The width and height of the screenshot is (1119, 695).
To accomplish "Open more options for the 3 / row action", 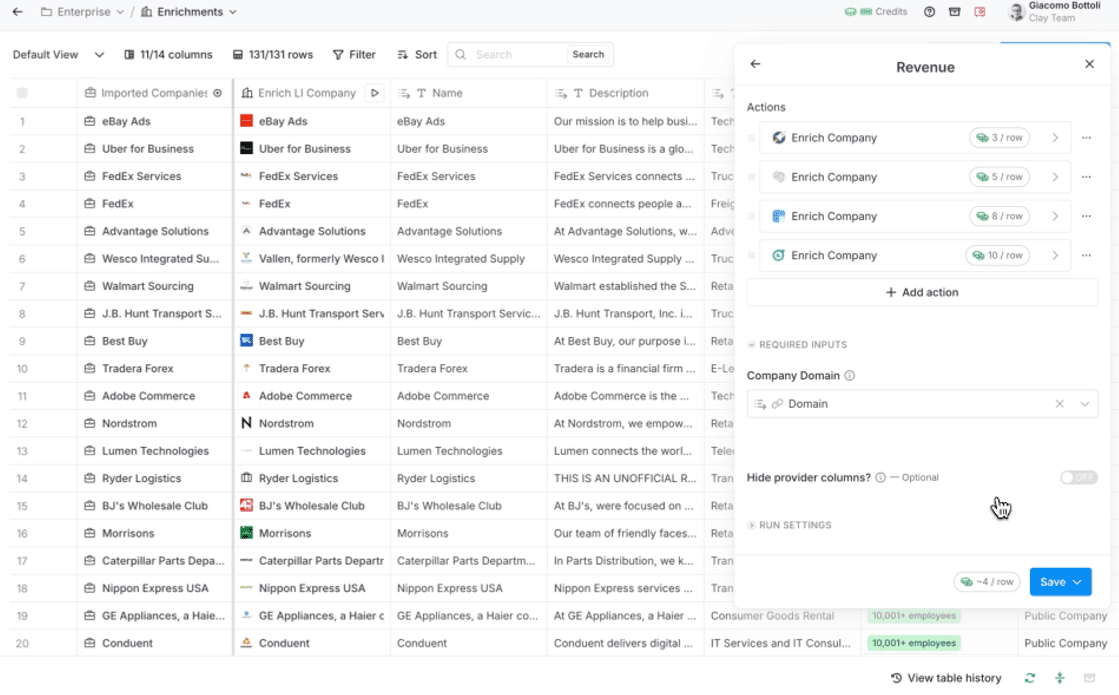I will 1086,138.
